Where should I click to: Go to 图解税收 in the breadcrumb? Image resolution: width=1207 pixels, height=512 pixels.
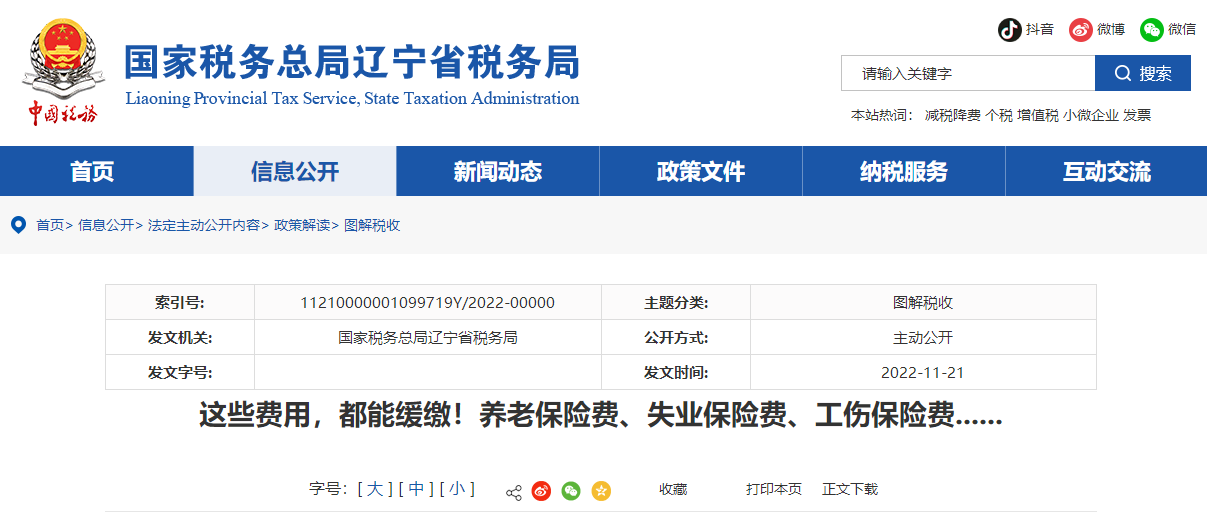coord(372,225)
